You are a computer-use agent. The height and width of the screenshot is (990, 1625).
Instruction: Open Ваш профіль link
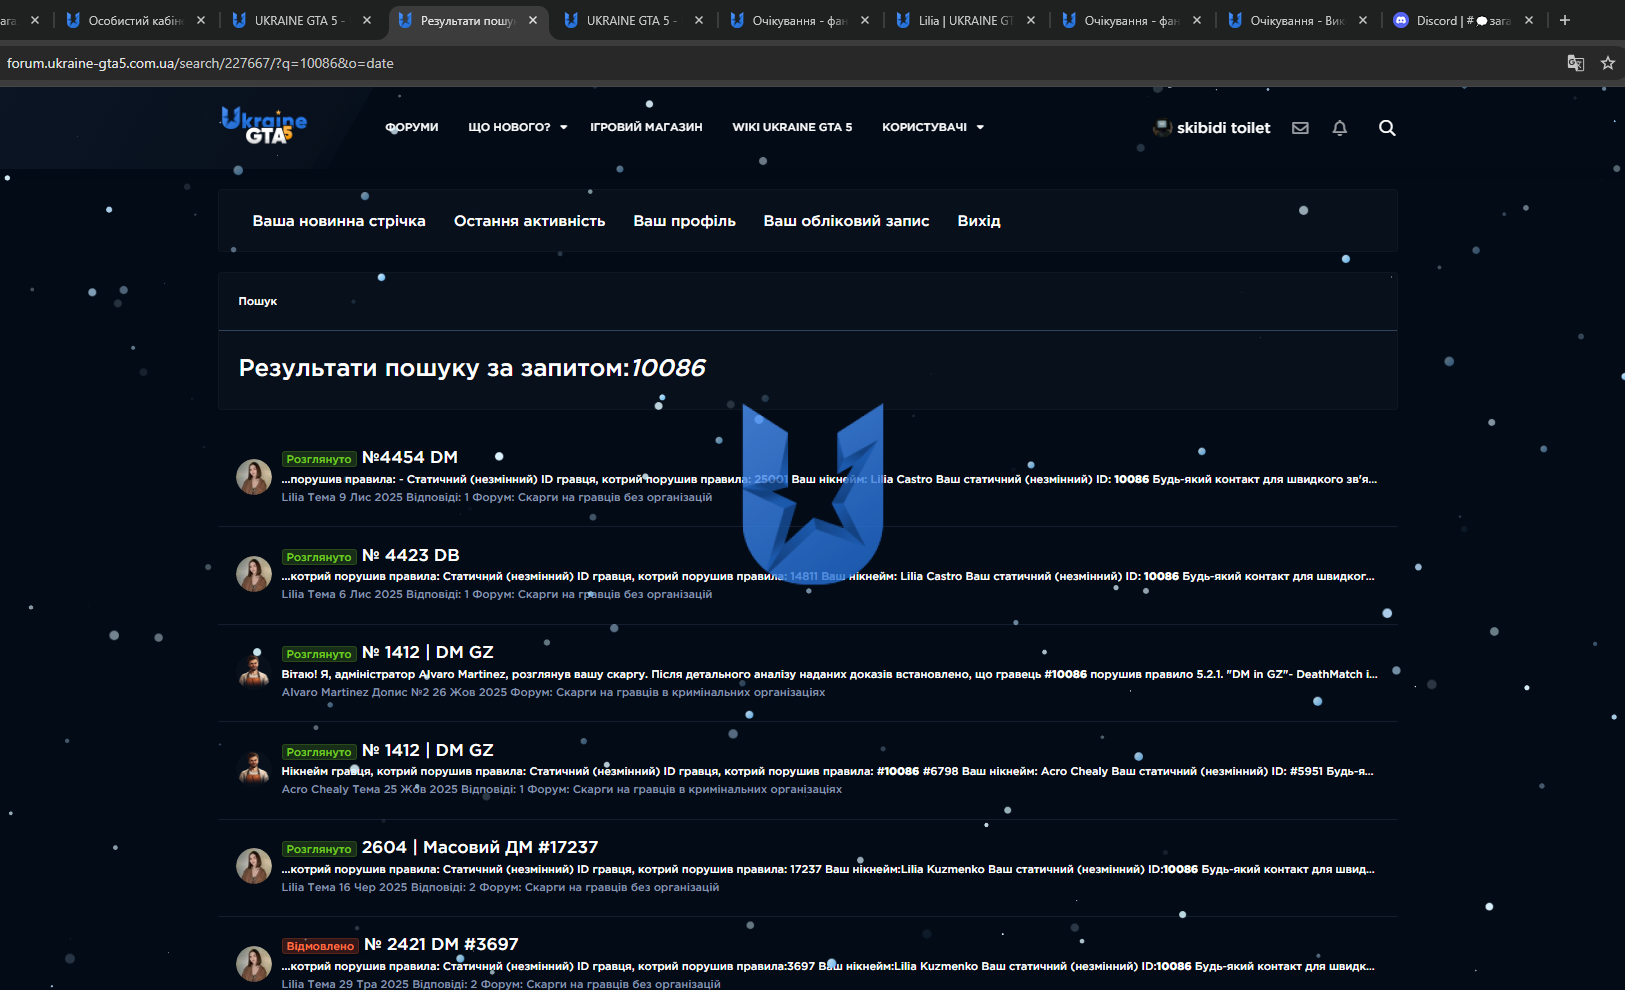coord(684,221)
